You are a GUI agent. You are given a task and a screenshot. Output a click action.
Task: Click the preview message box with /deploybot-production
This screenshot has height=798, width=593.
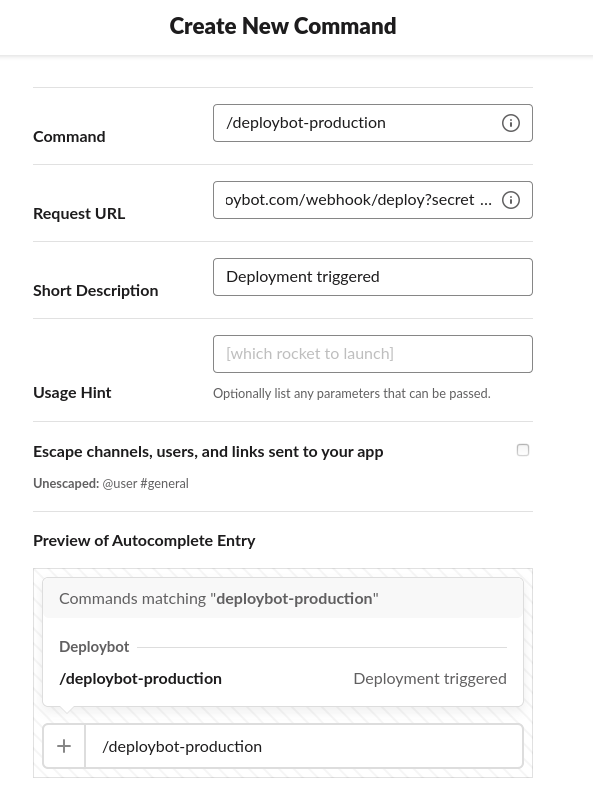pyautogui.click(x=304, y=746)
